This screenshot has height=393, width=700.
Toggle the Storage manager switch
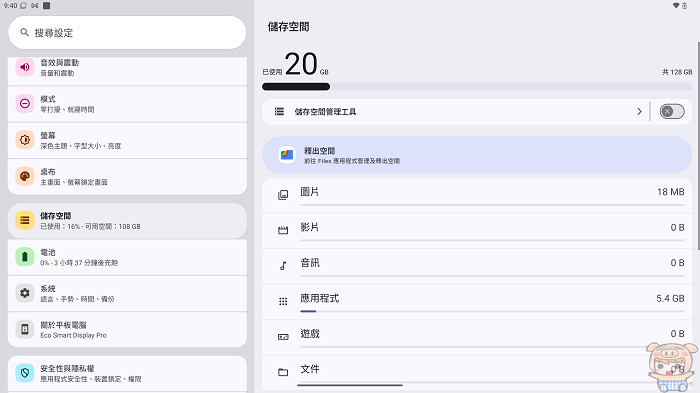point(671,111)
